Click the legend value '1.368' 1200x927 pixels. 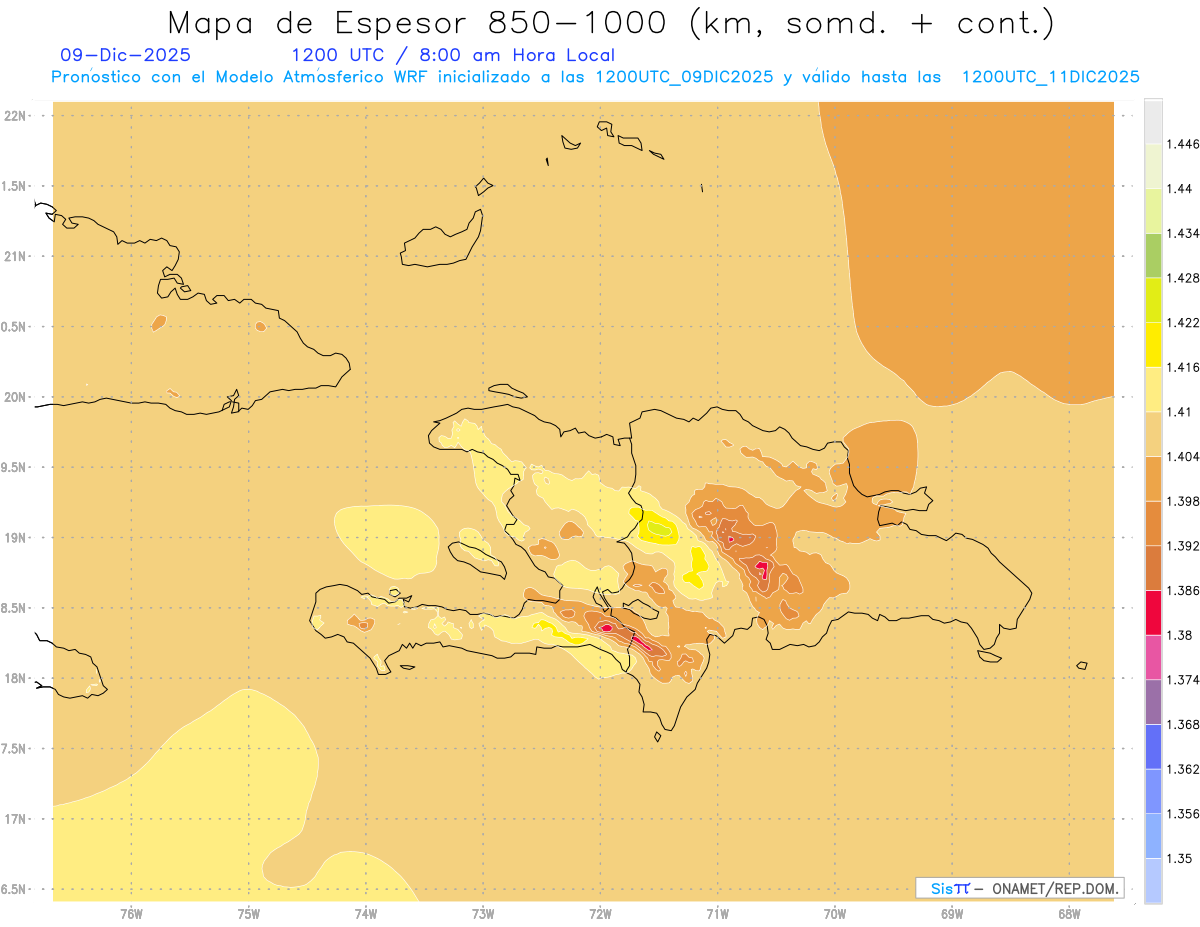coord(1184,724)
